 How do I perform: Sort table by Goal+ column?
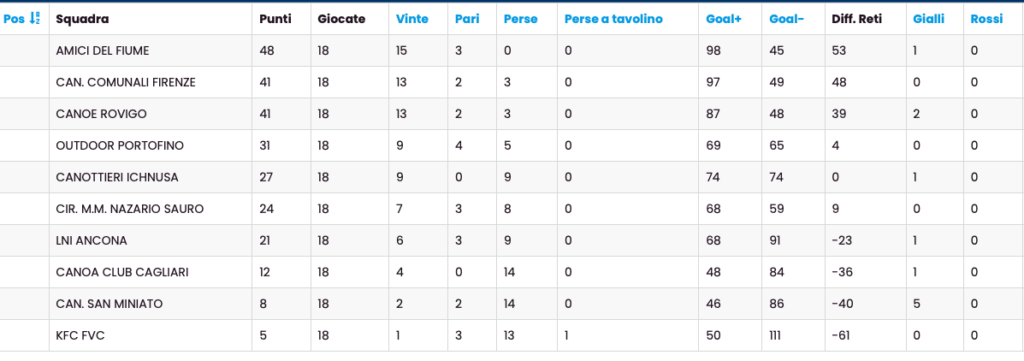724,19
